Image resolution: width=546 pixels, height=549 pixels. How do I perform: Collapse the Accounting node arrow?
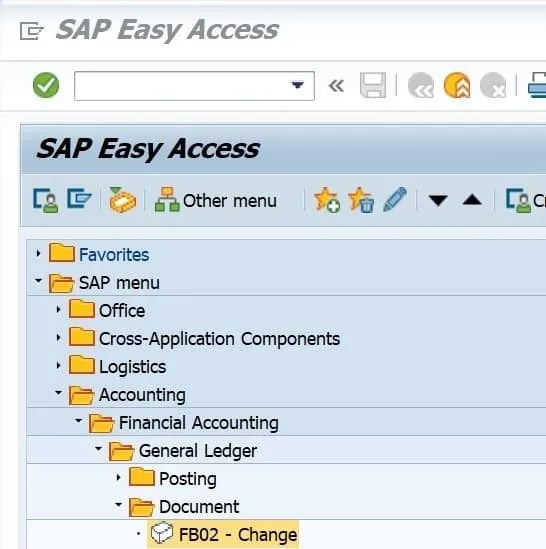[x=58, y=392]
